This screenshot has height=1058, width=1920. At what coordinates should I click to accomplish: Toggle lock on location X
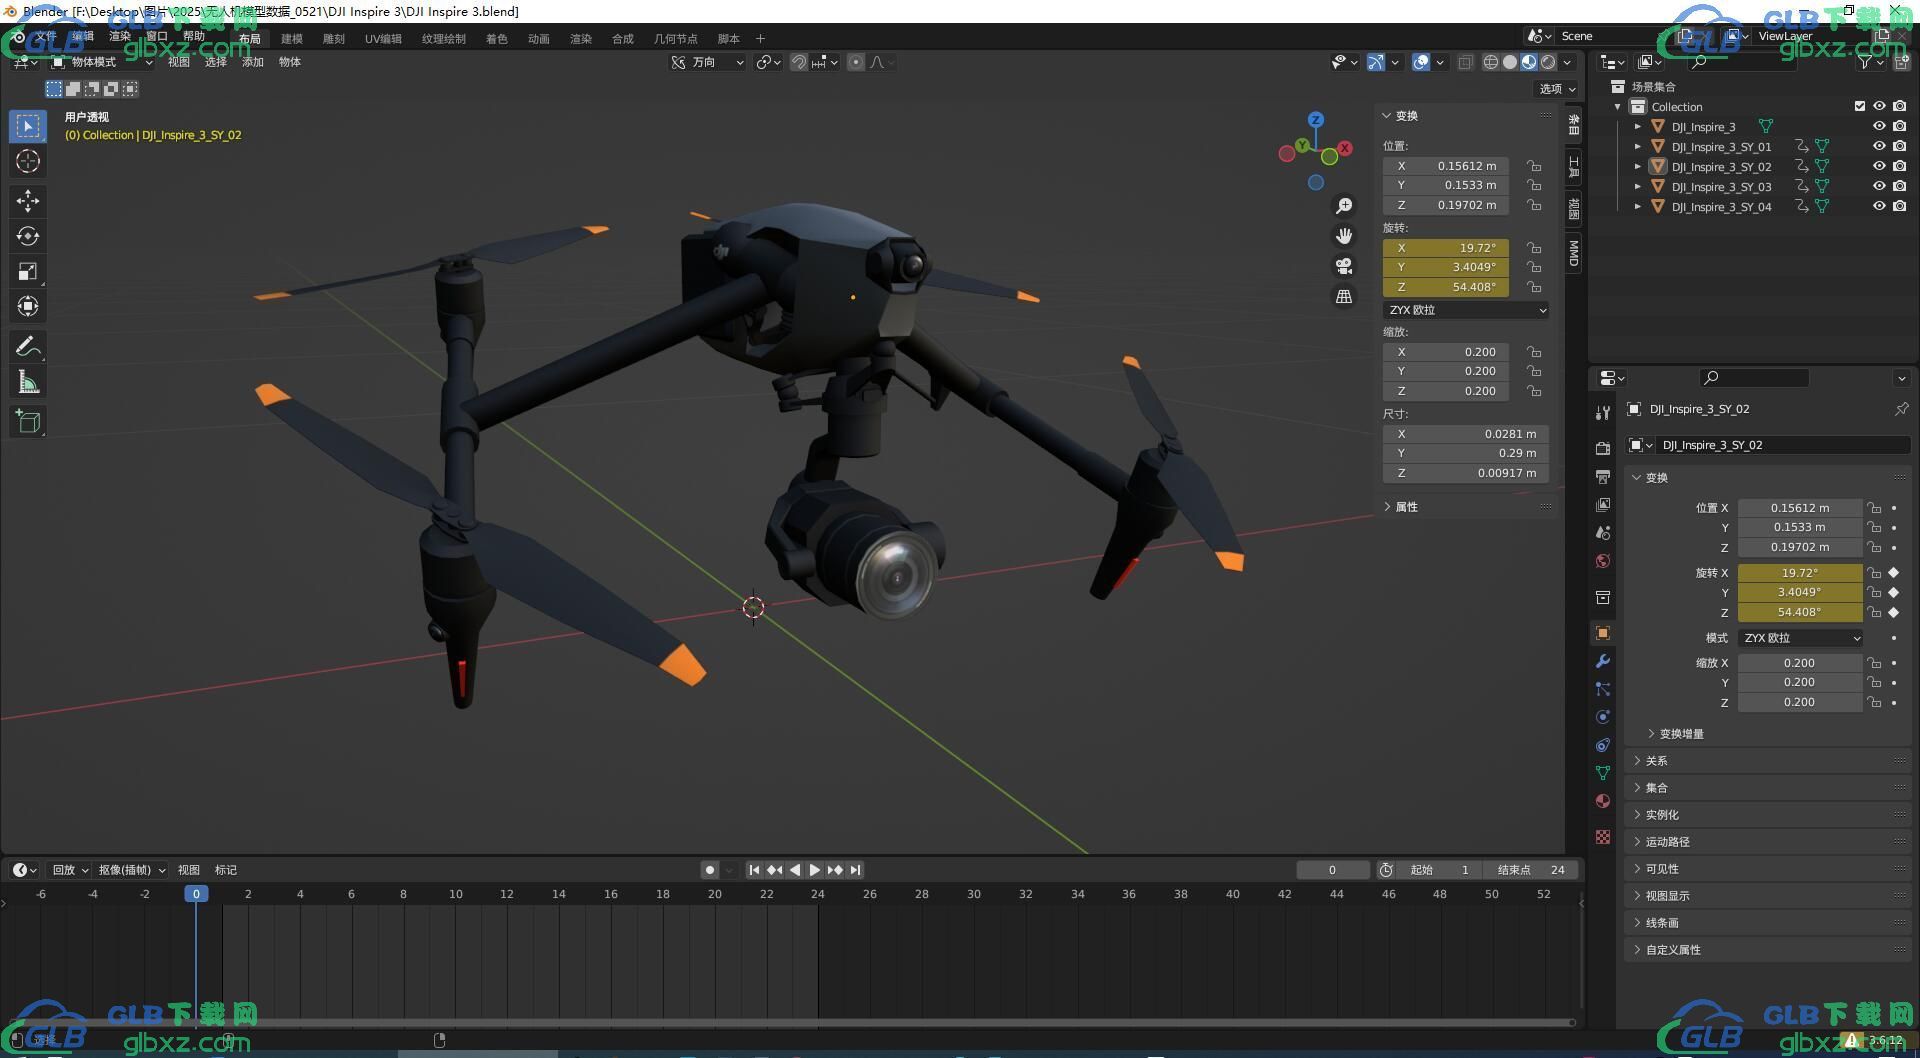point(1534,166)
